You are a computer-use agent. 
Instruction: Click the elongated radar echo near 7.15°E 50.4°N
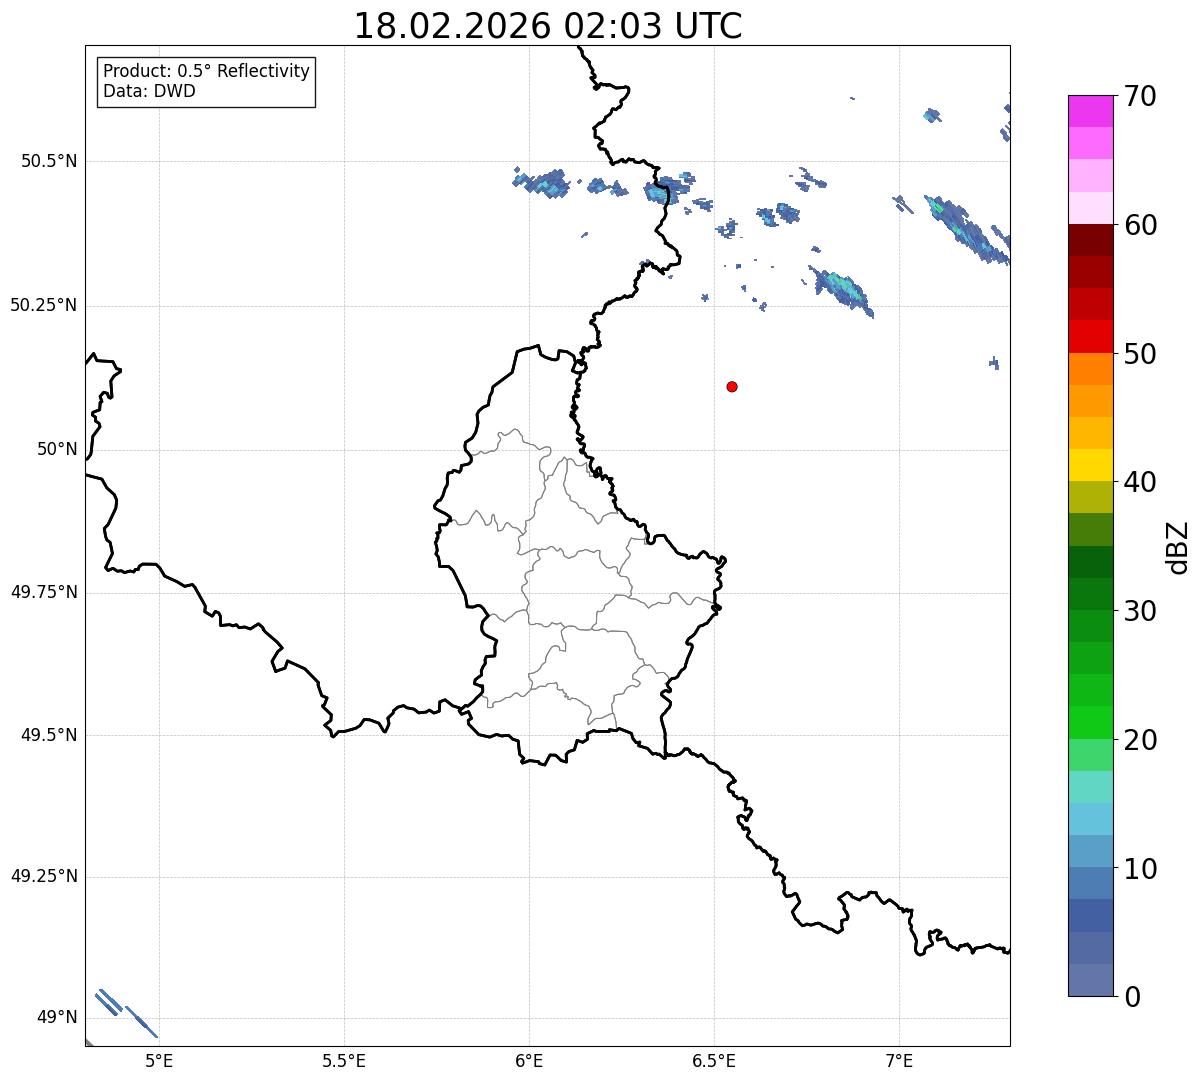tap(966, 229)
